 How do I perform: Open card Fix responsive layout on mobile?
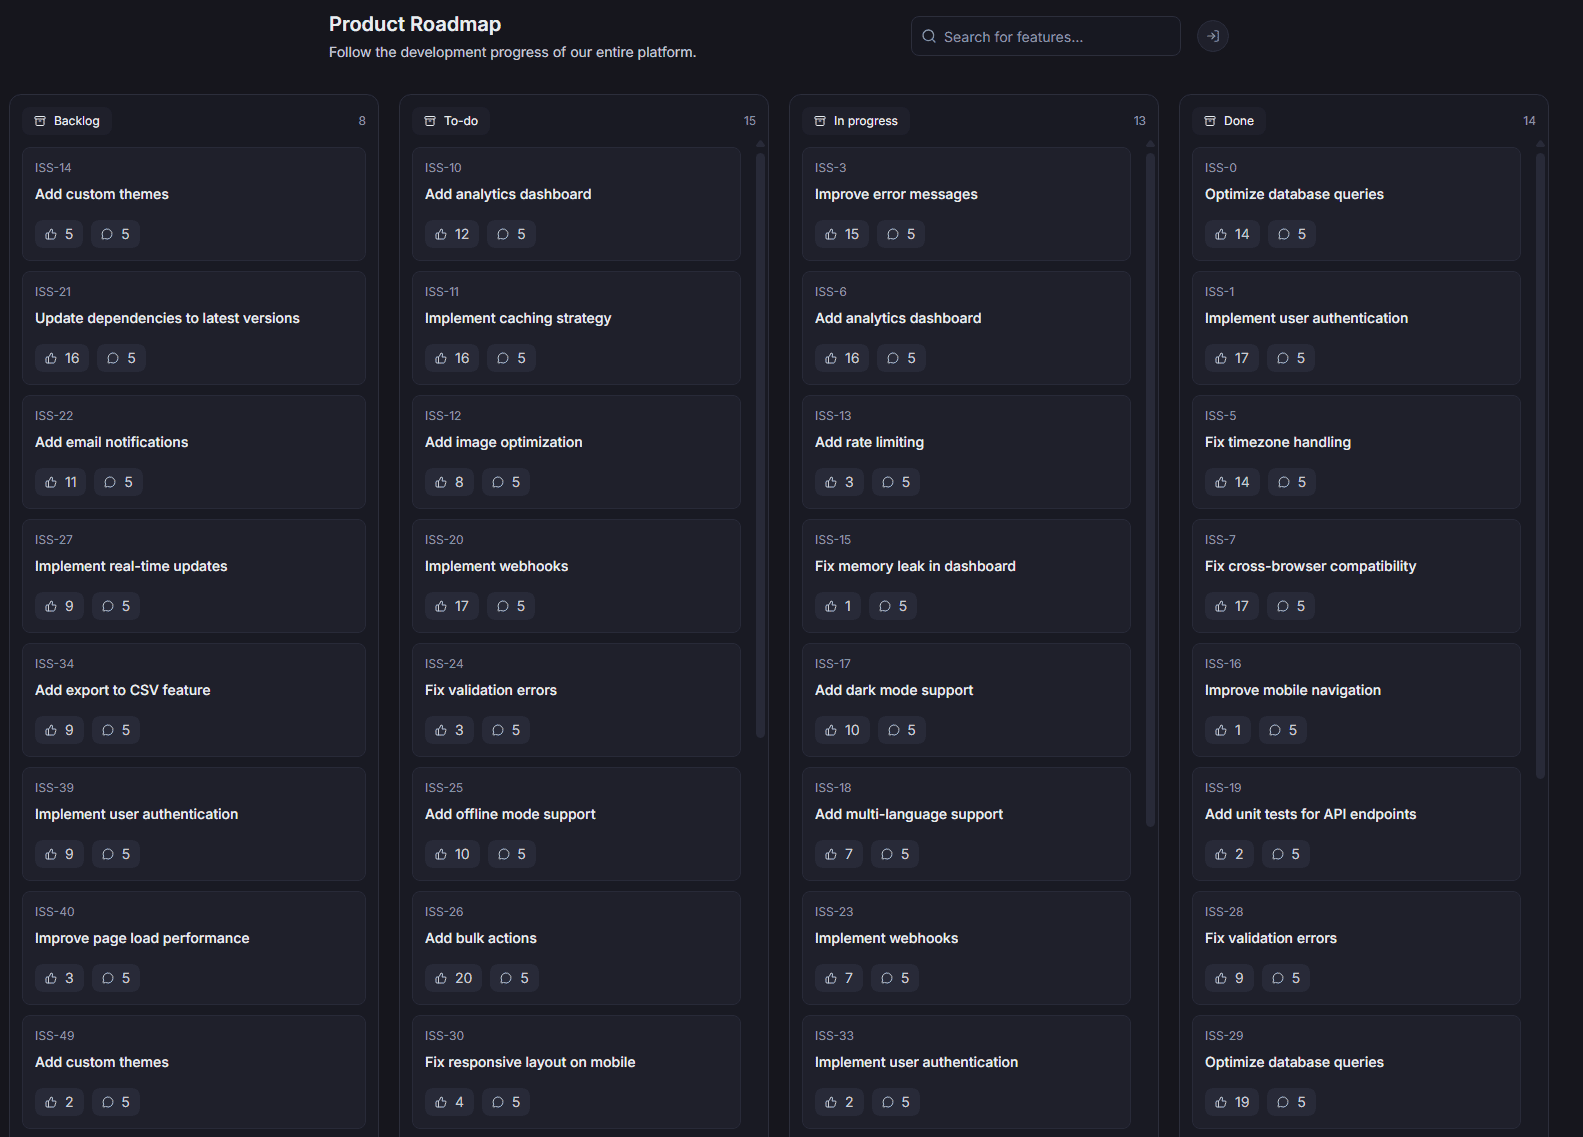[x=576, y=1072]
